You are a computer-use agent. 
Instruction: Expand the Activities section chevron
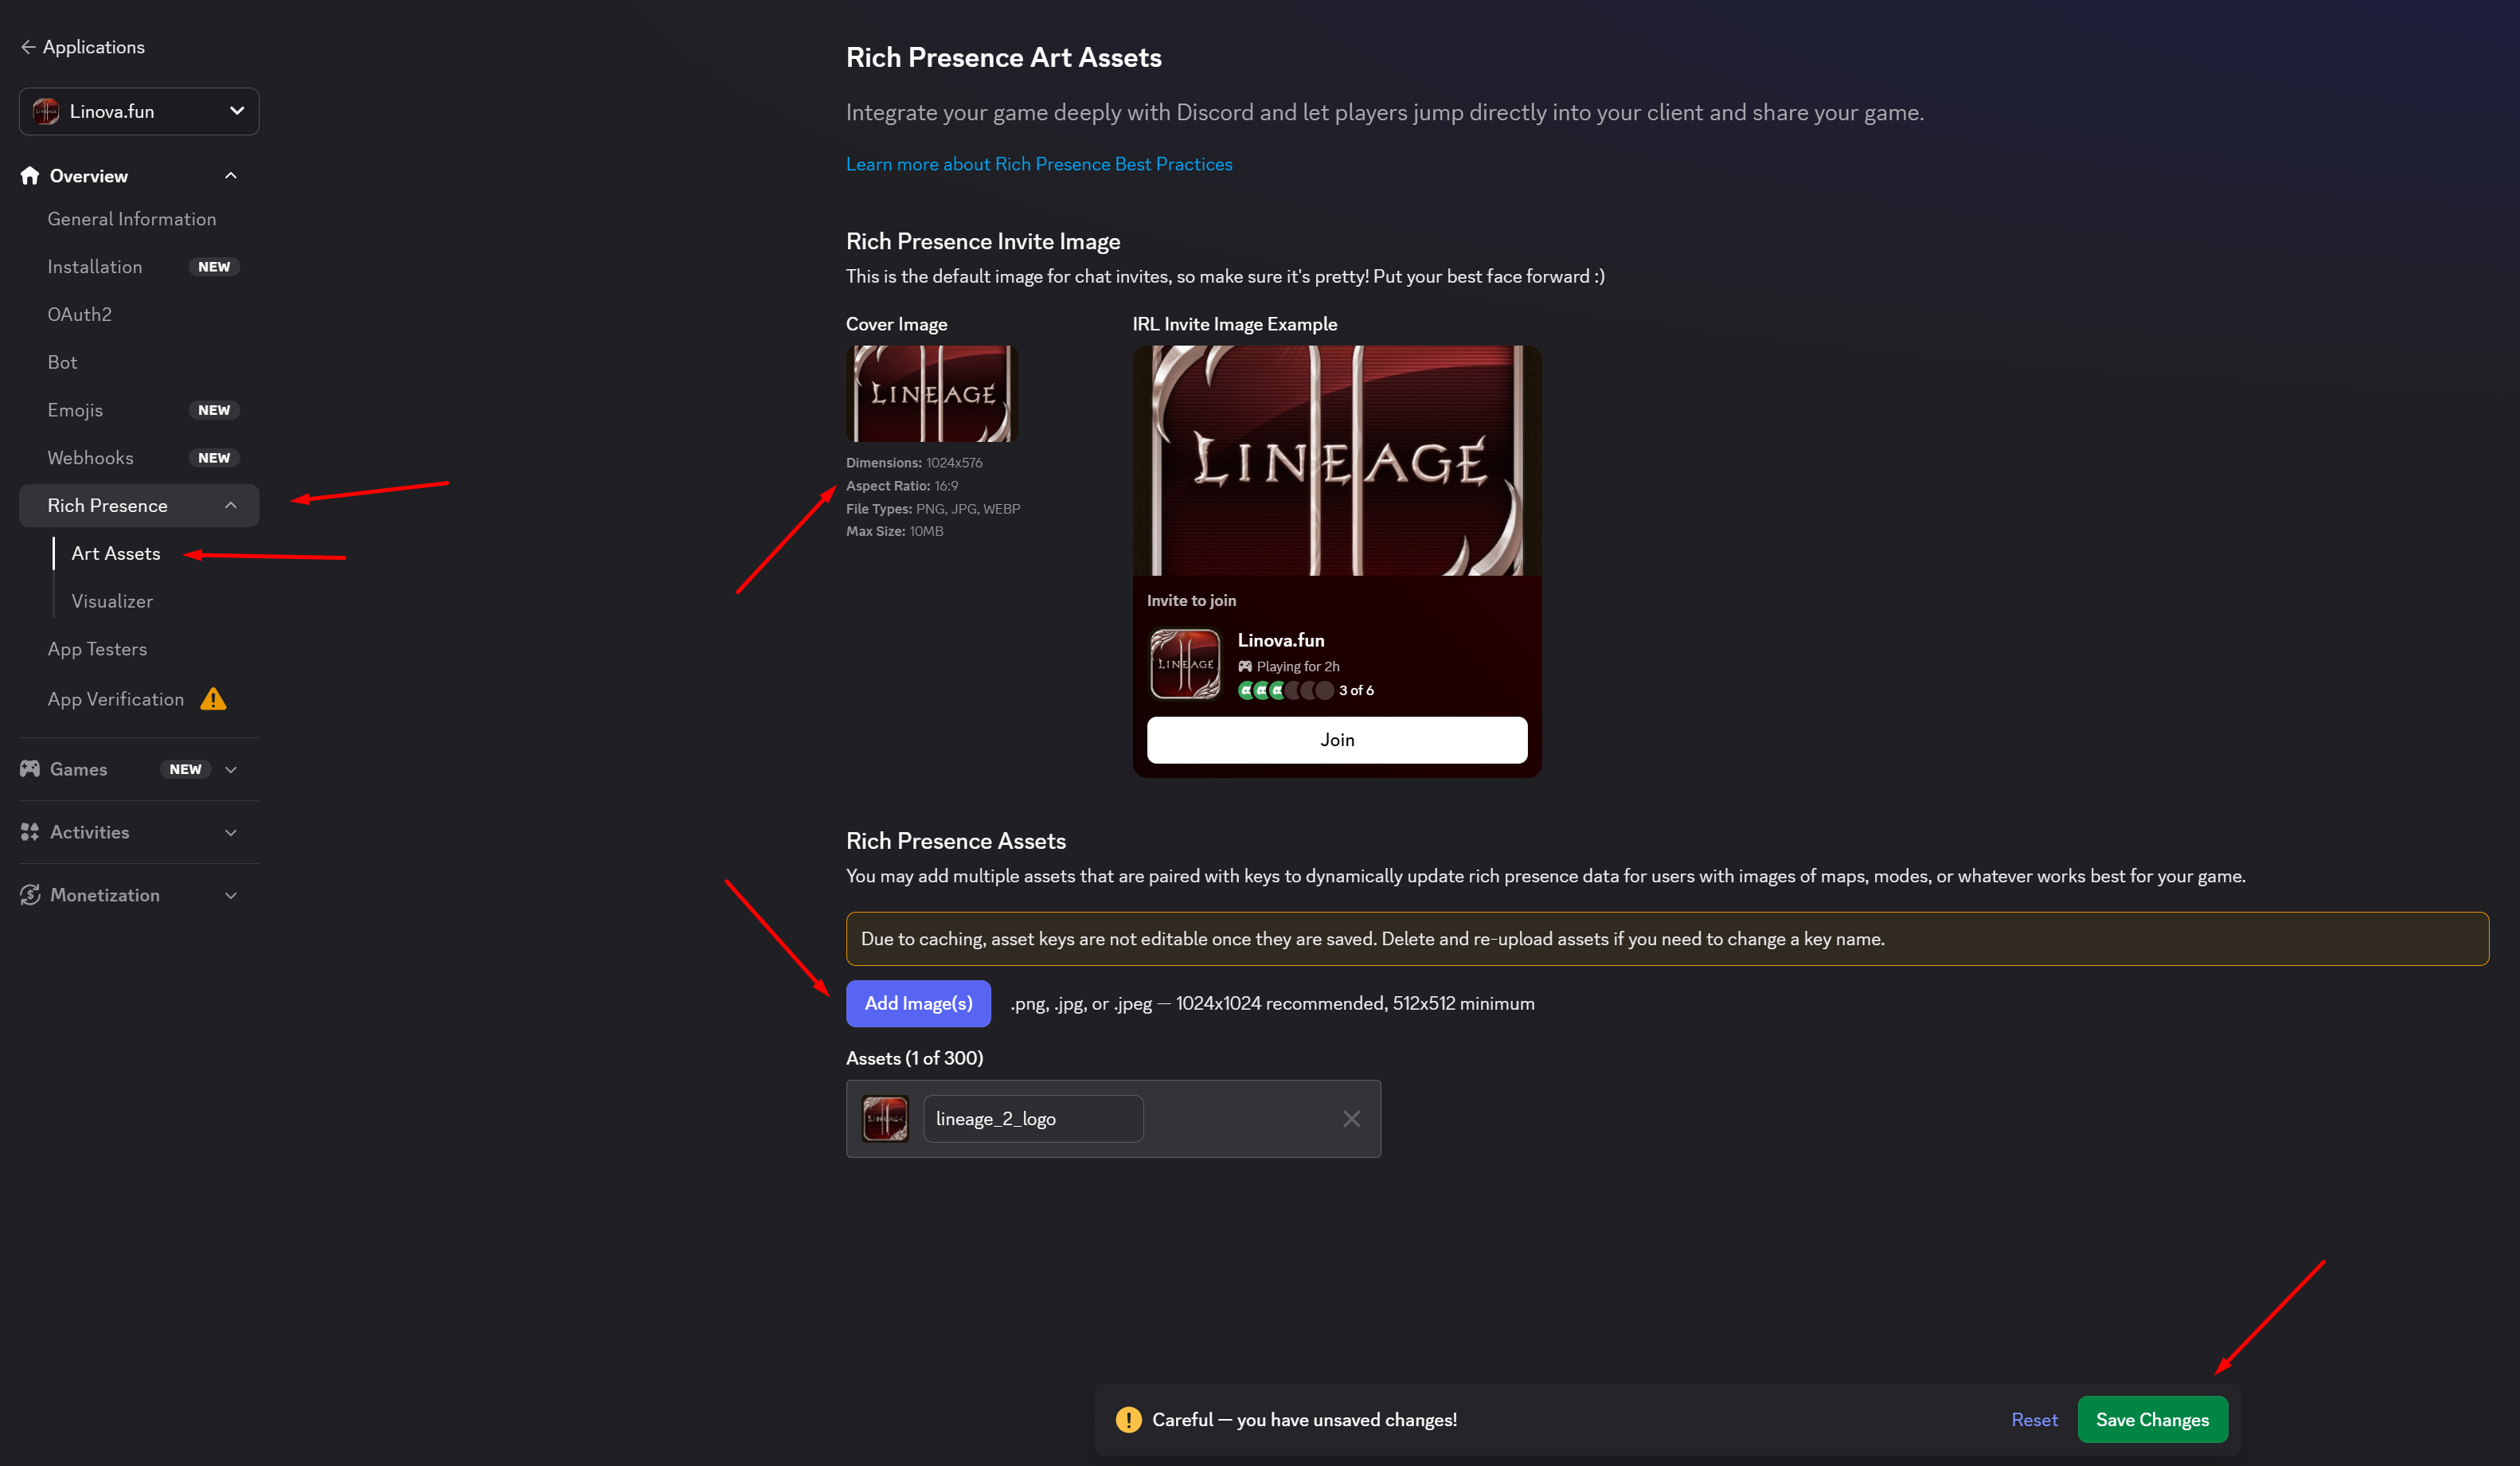[231, 833]
